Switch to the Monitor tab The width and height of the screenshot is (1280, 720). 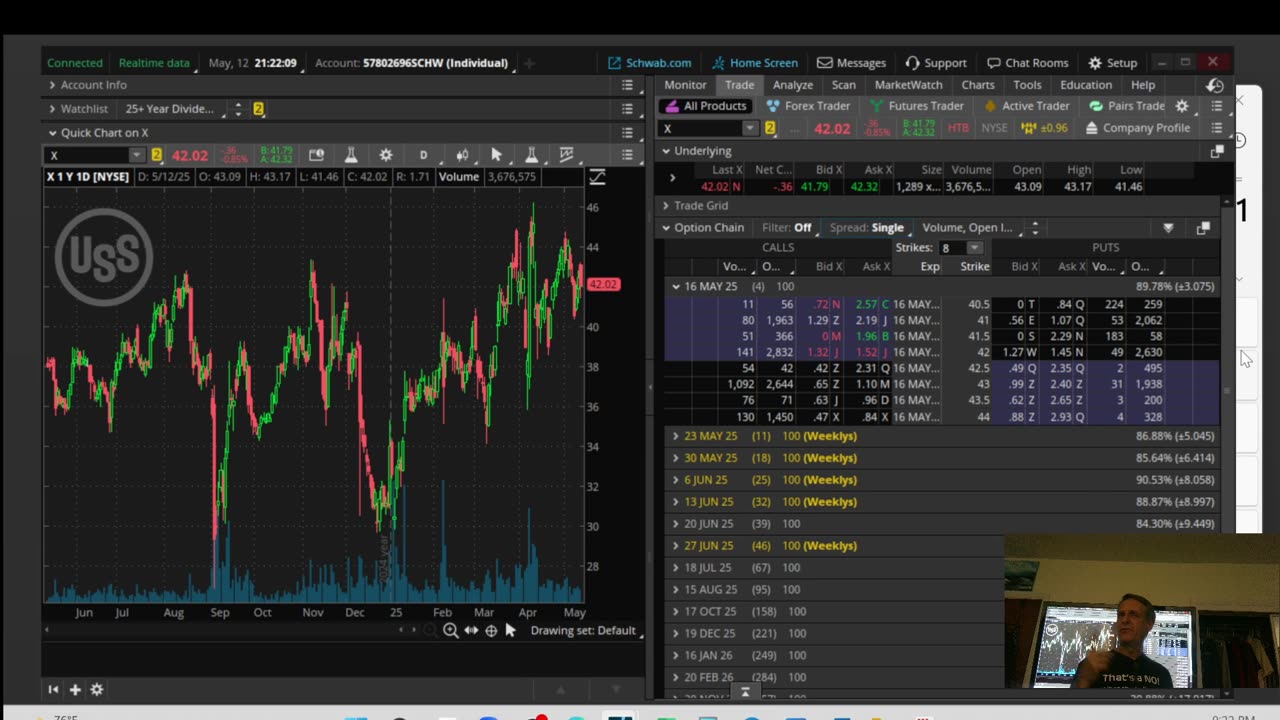pyautogui.click(x=685, y=85)
